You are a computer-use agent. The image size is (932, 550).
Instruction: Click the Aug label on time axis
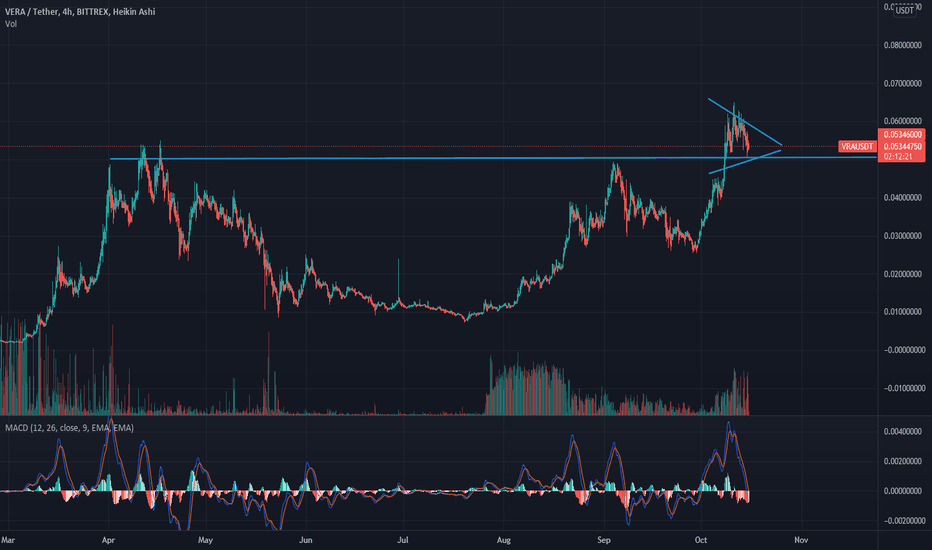coord(503,540)
